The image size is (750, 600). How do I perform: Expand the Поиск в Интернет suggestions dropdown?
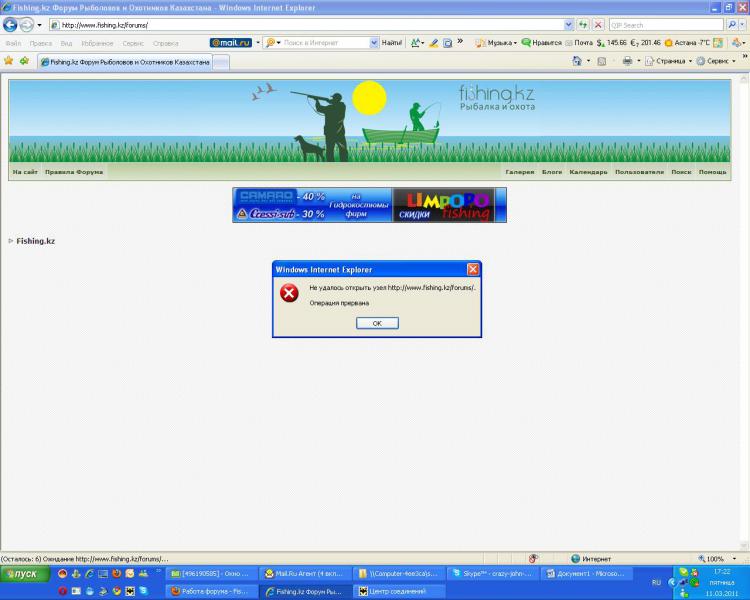tap(374, 43)
